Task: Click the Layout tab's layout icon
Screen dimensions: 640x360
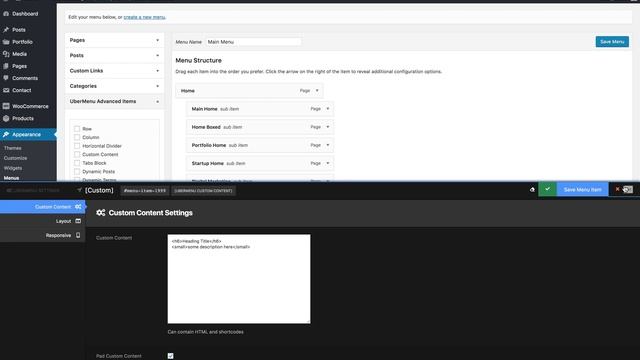Action: coord(78,221)
